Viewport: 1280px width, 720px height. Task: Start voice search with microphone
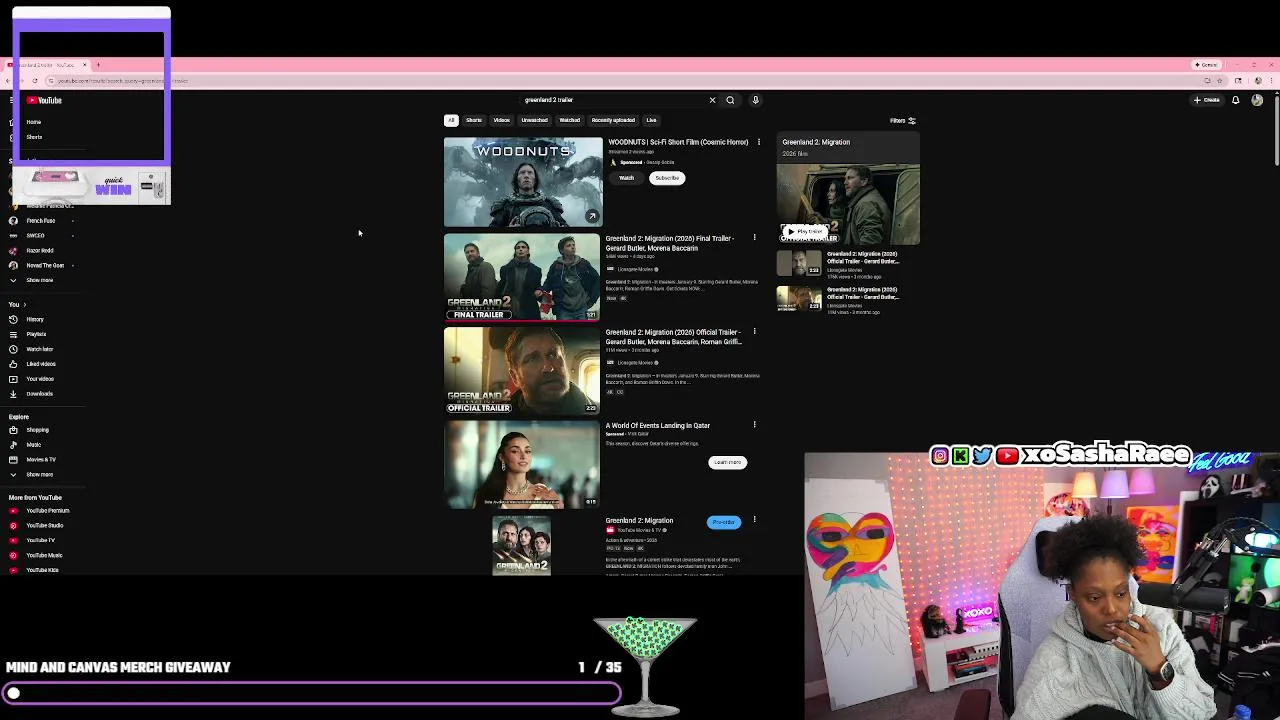click(755, 100)
